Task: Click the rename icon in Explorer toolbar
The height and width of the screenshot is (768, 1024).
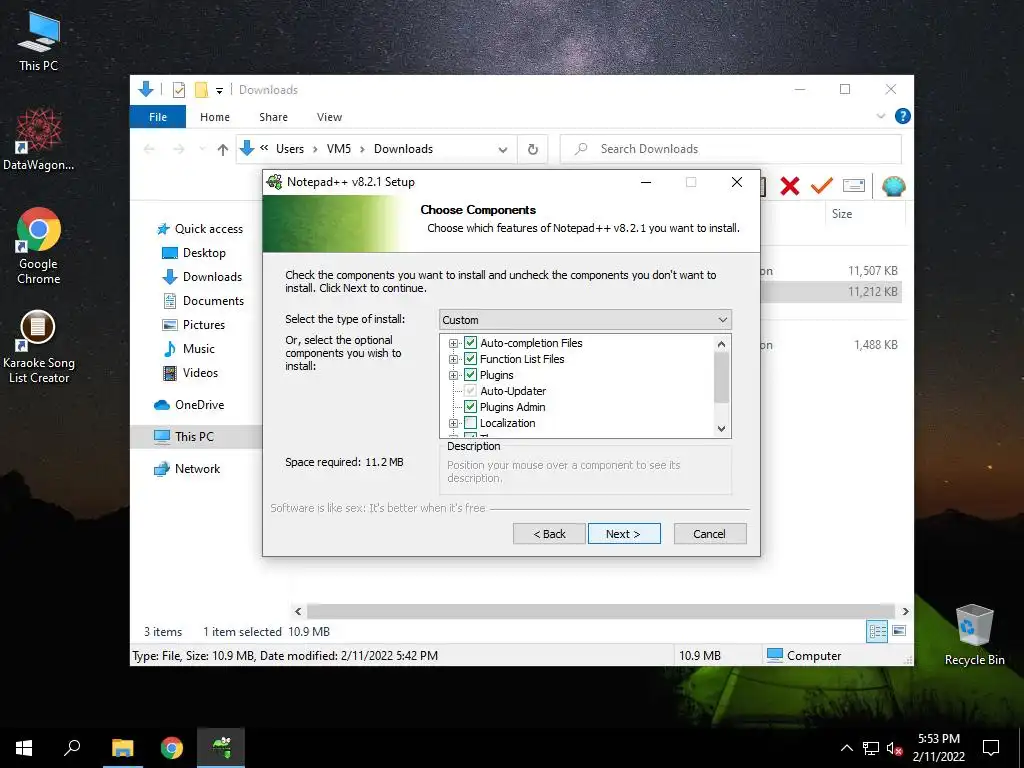Action: [x=854, y=186]
